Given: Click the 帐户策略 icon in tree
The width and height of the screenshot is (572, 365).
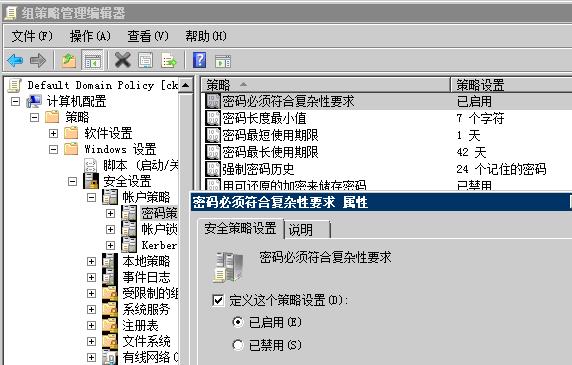Looking at the screenshot, I should click(x=110, y=197).
